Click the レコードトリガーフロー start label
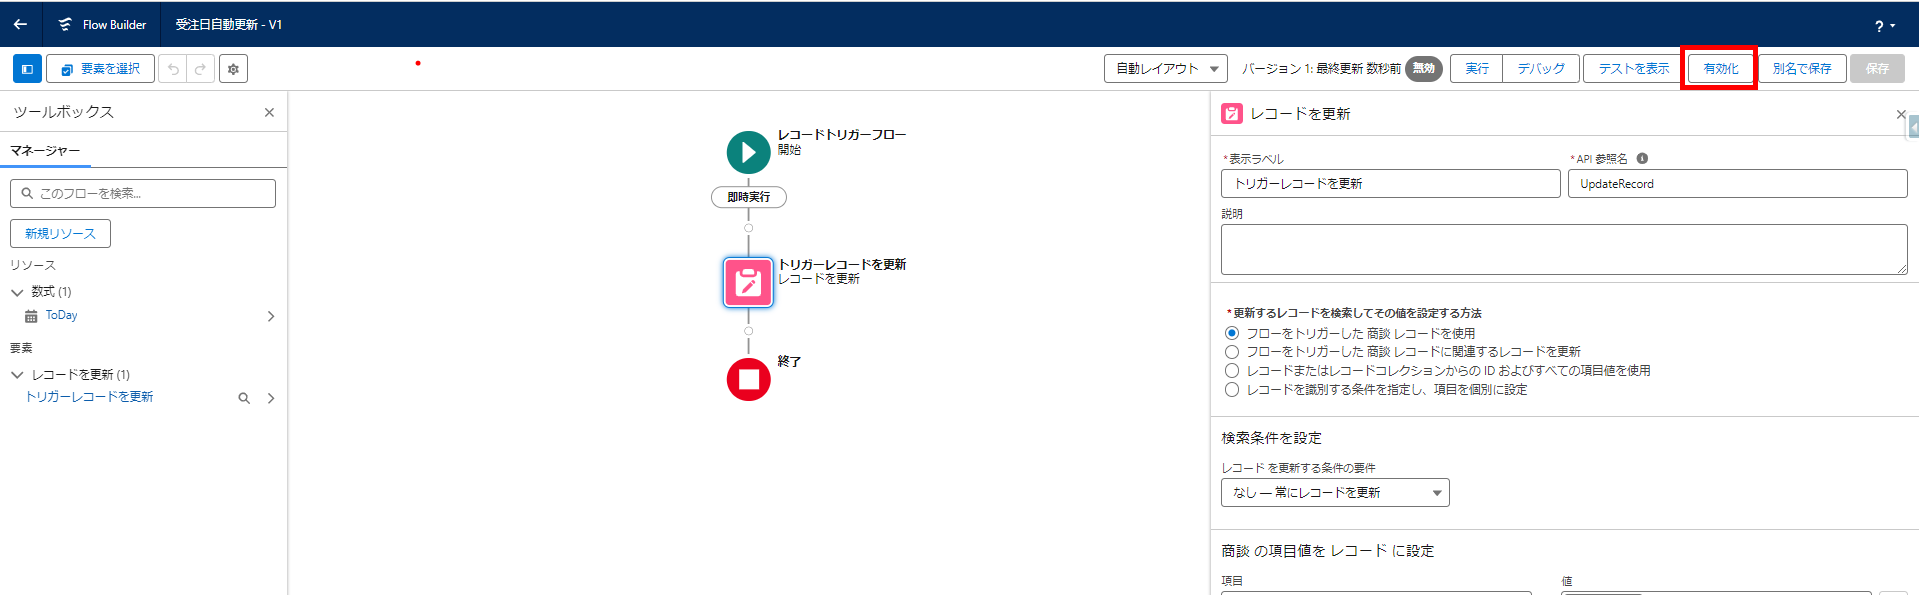This screenshot has height=595, width=1919. click(x=842, y=135)
